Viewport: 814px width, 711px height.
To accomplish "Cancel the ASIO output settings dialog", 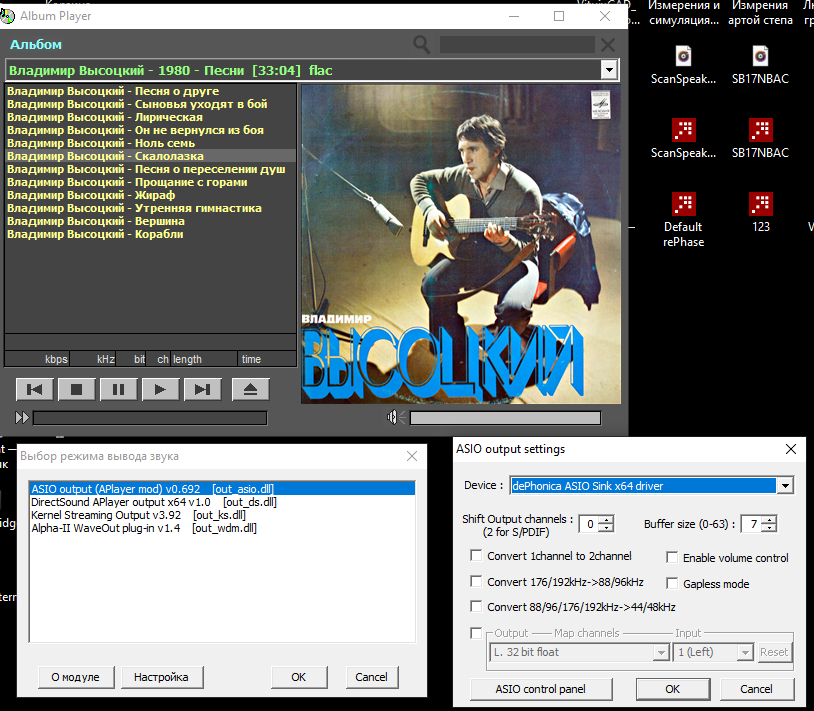I will (x=756, y=689).
